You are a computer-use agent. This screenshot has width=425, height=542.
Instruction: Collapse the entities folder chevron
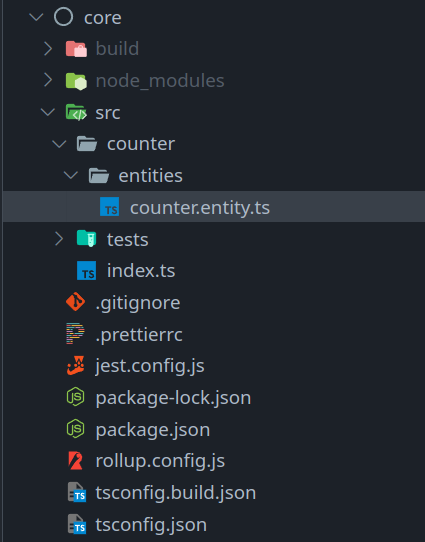(x=71, y=175)
